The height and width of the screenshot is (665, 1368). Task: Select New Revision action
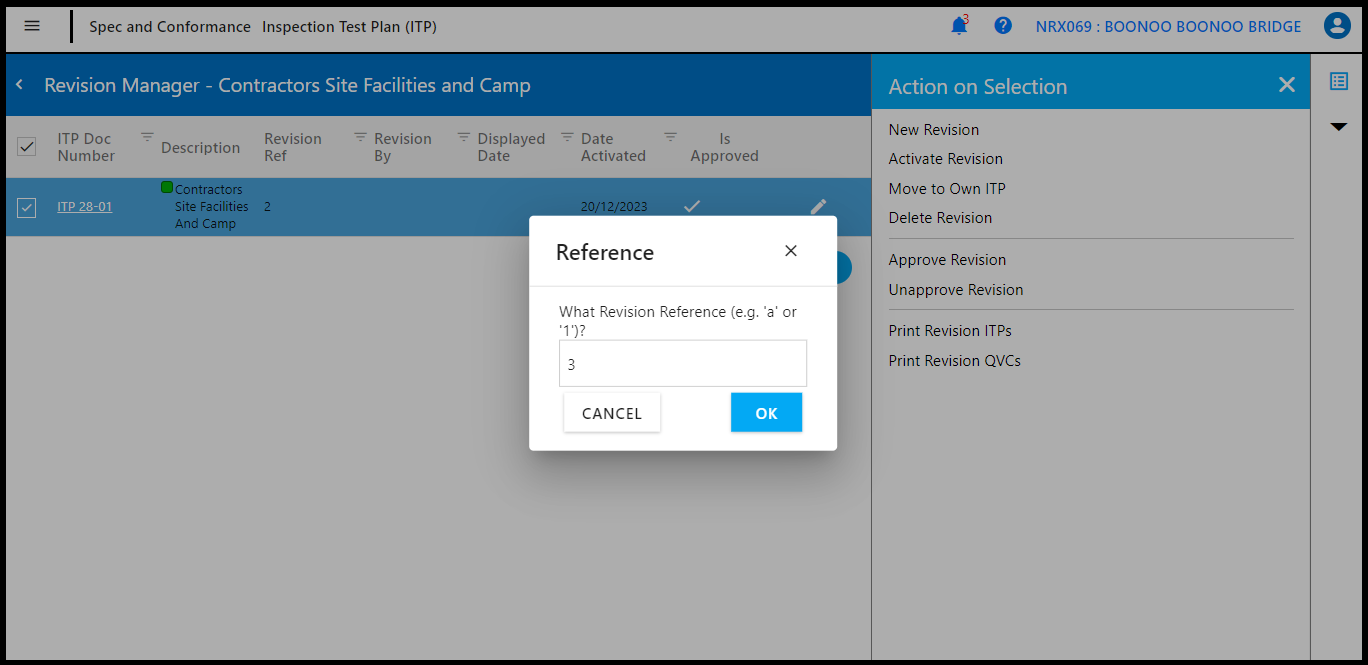click(934, 130)
